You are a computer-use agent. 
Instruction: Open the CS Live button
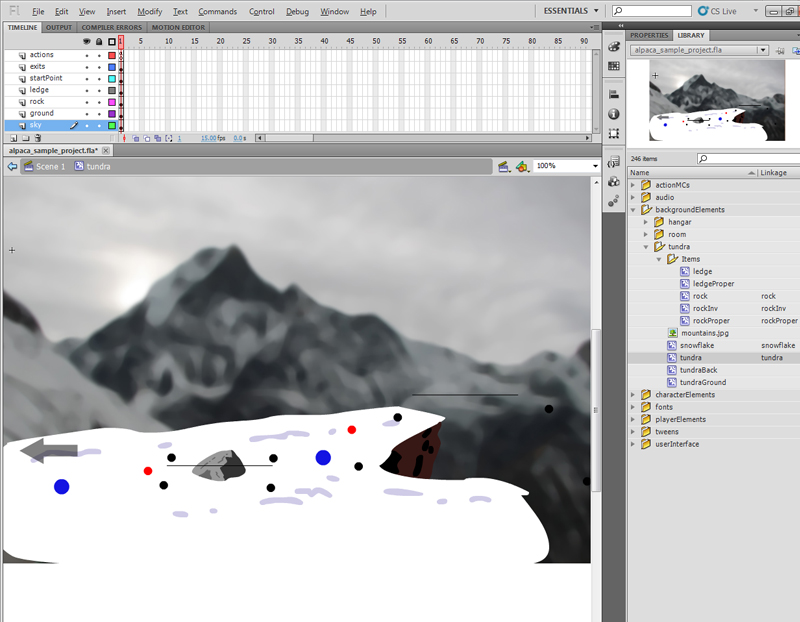(x=721, y=11)
